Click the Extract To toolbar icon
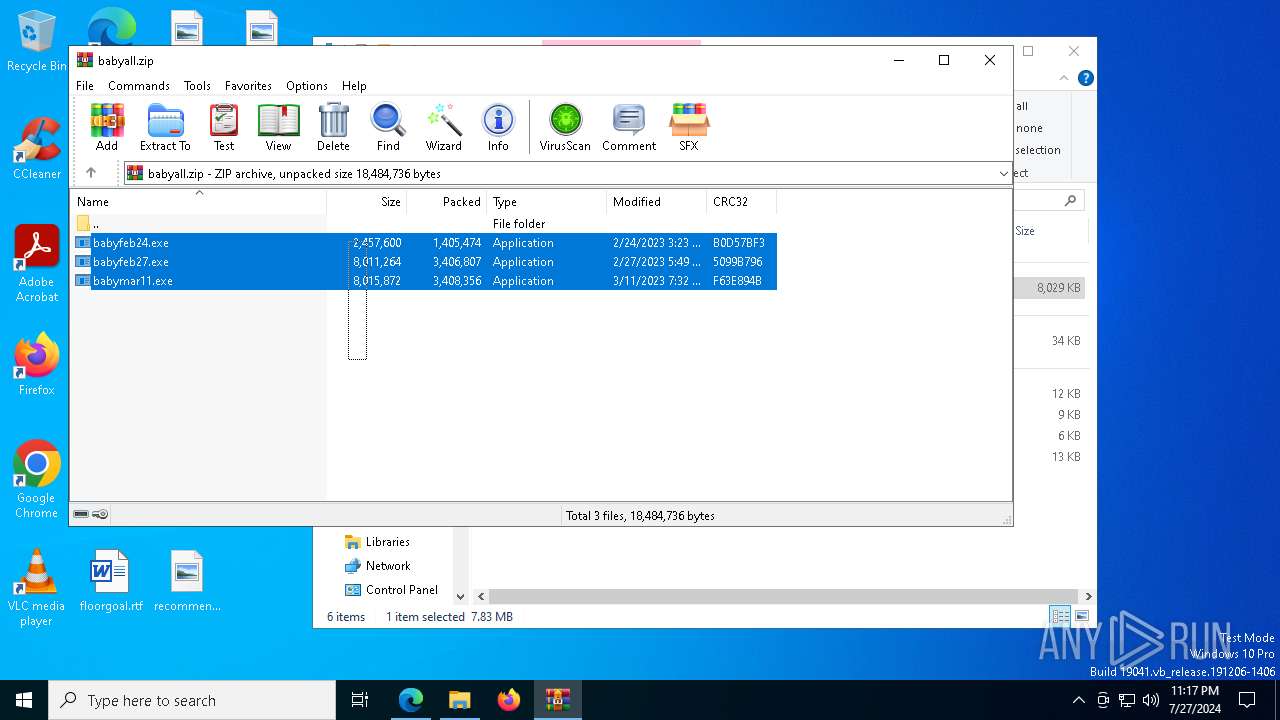The image size is (1280, 720). pos(165,127)
